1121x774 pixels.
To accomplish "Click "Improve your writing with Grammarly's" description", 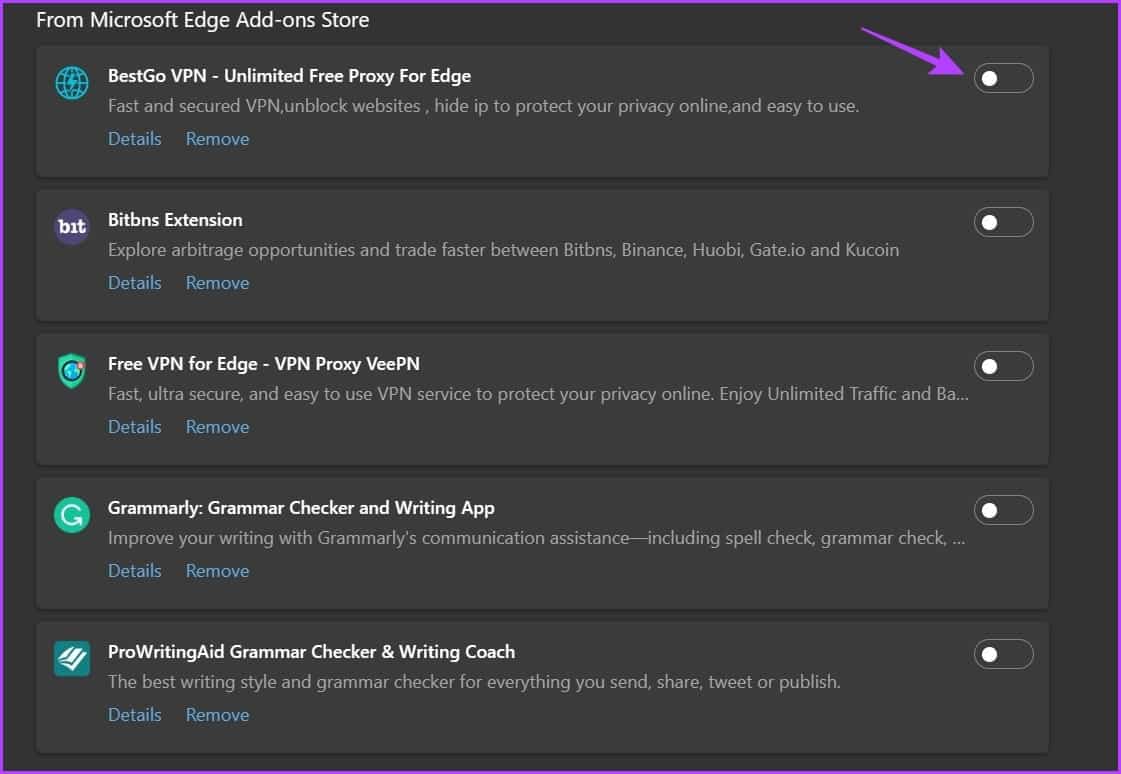I will [536, 538].
